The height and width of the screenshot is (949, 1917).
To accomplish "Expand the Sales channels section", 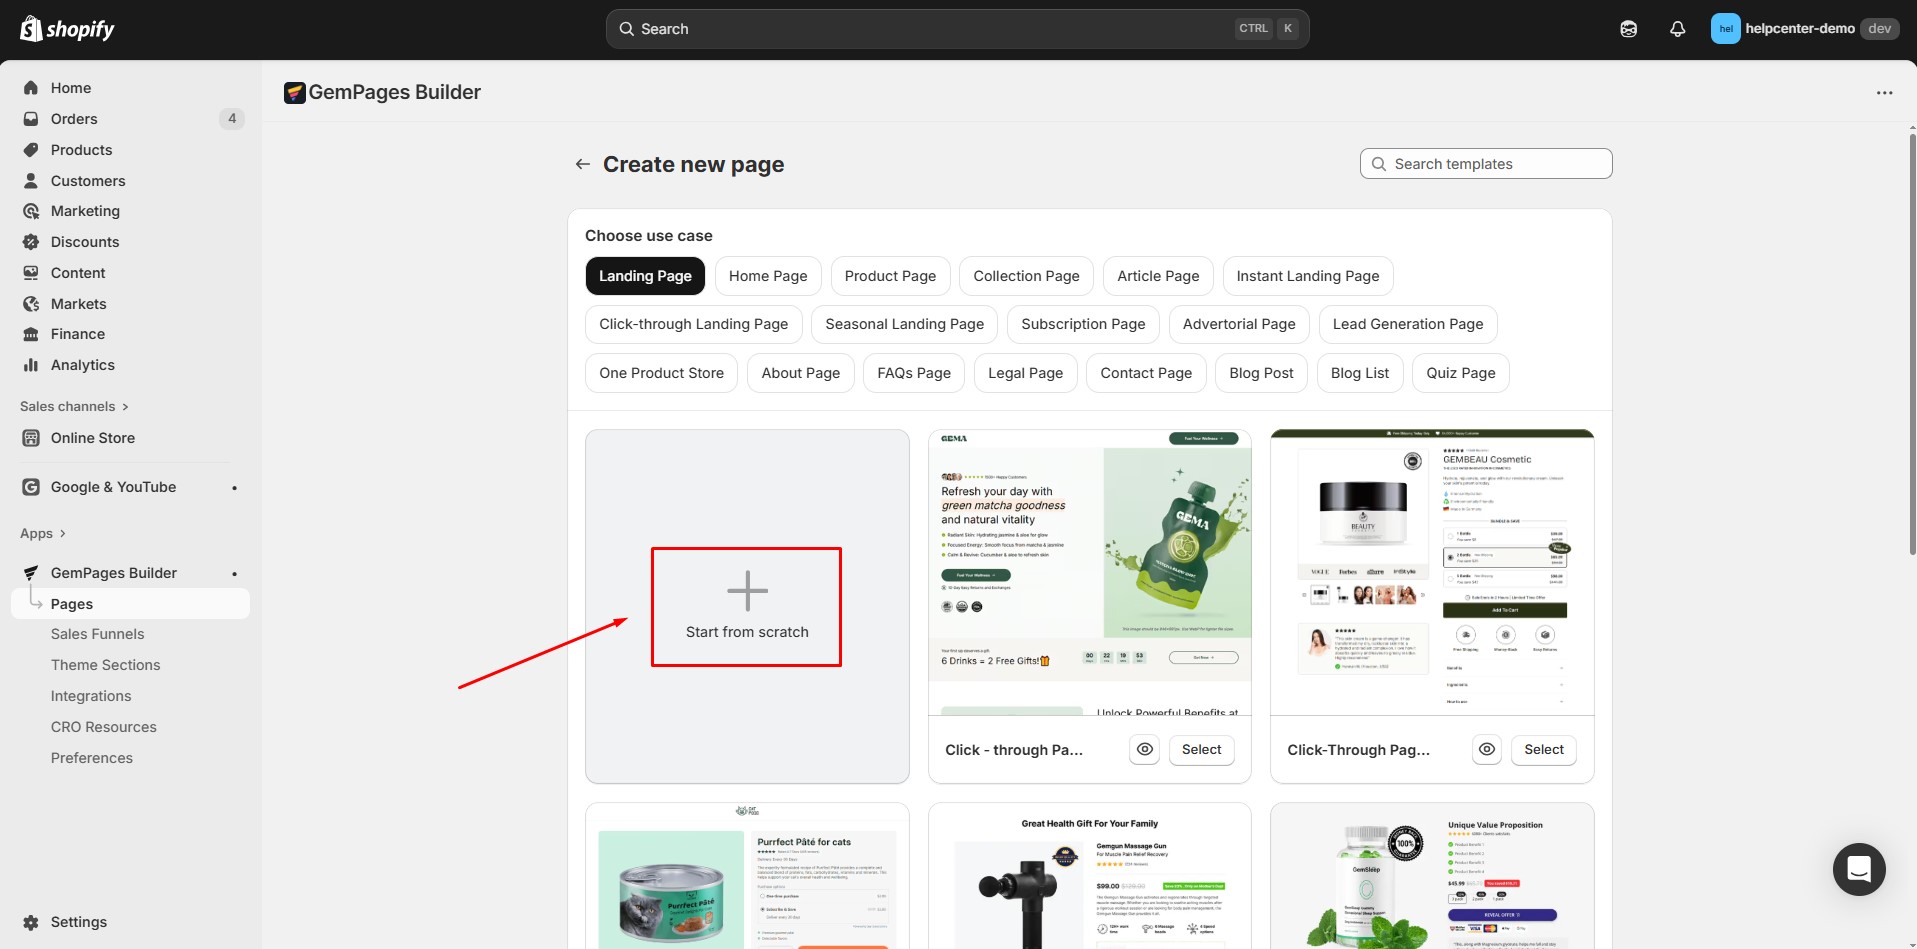I will 74,406.
